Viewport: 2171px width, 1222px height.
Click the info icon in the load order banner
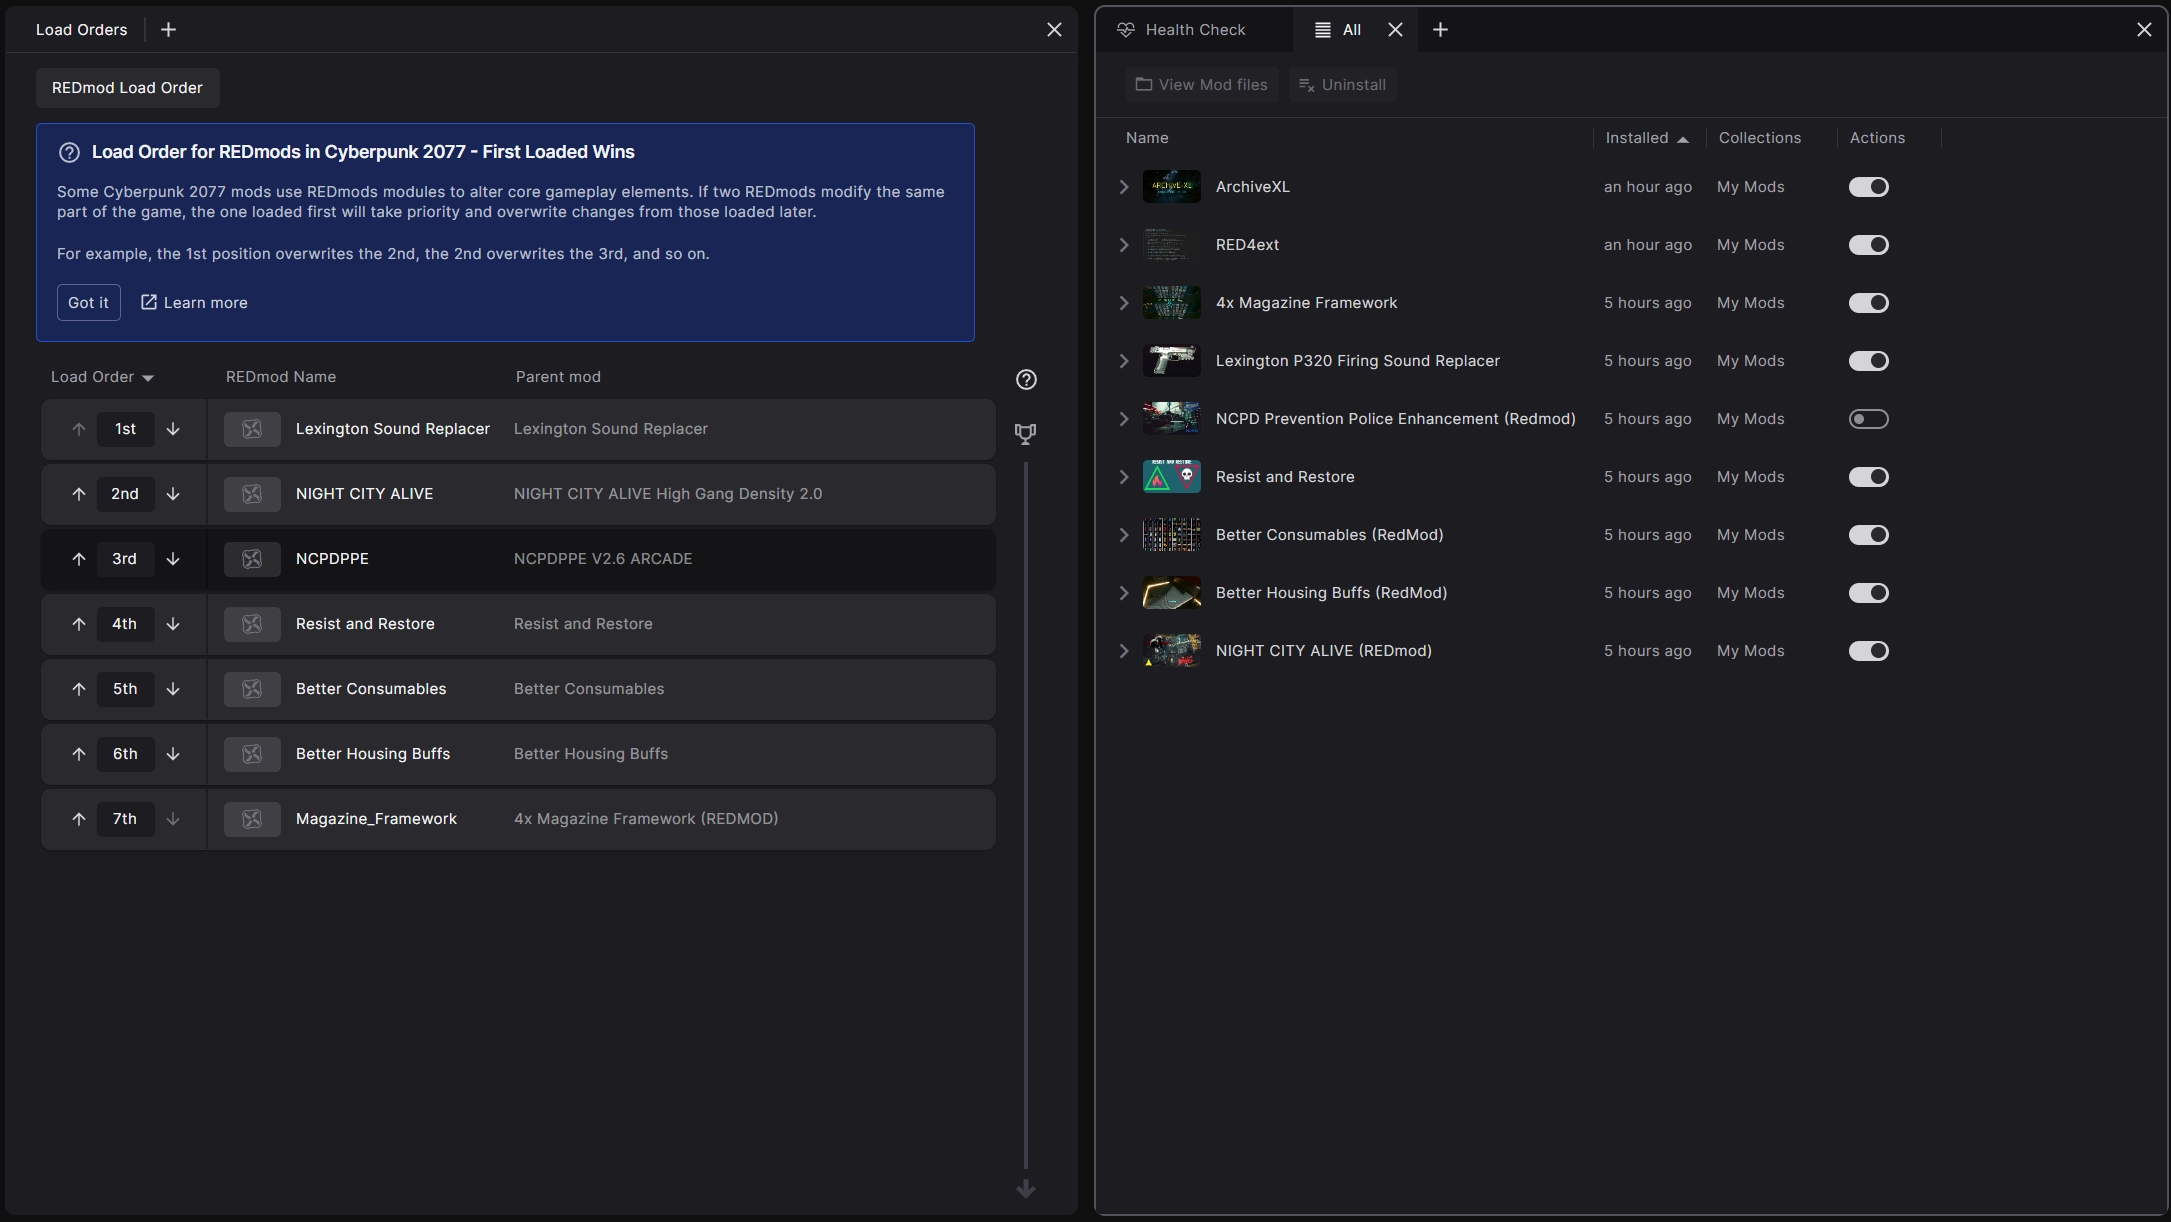point(69,152)
